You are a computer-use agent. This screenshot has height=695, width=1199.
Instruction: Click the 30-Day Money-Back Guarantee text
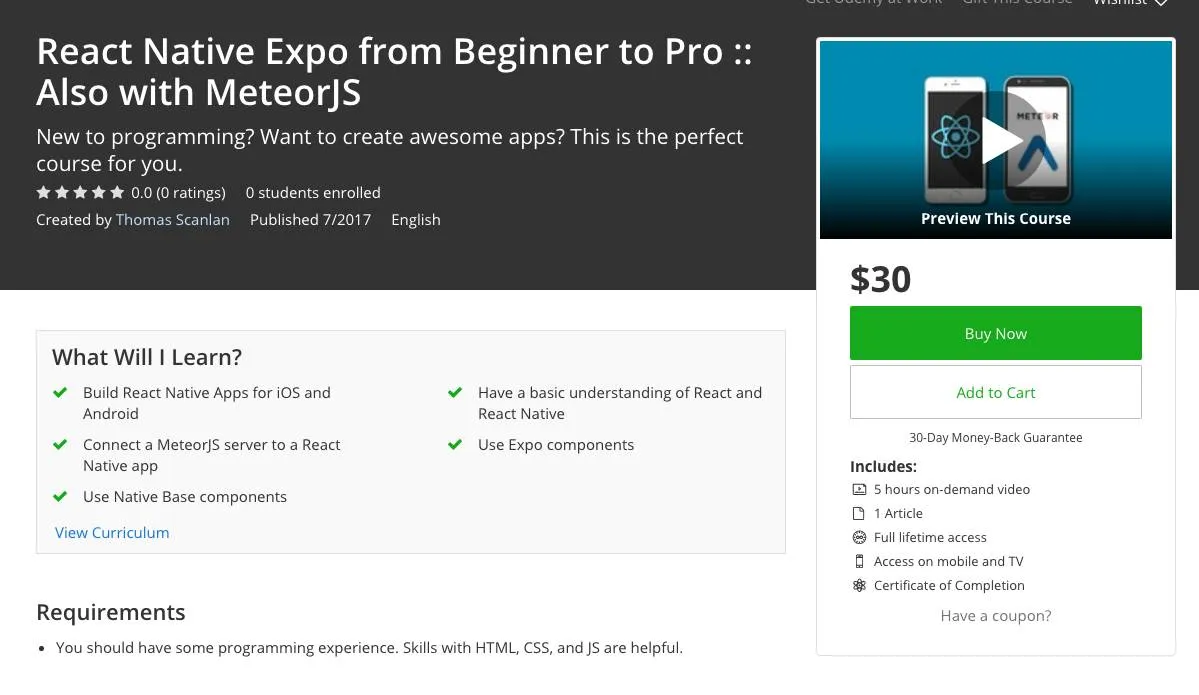tap(995, 438)
